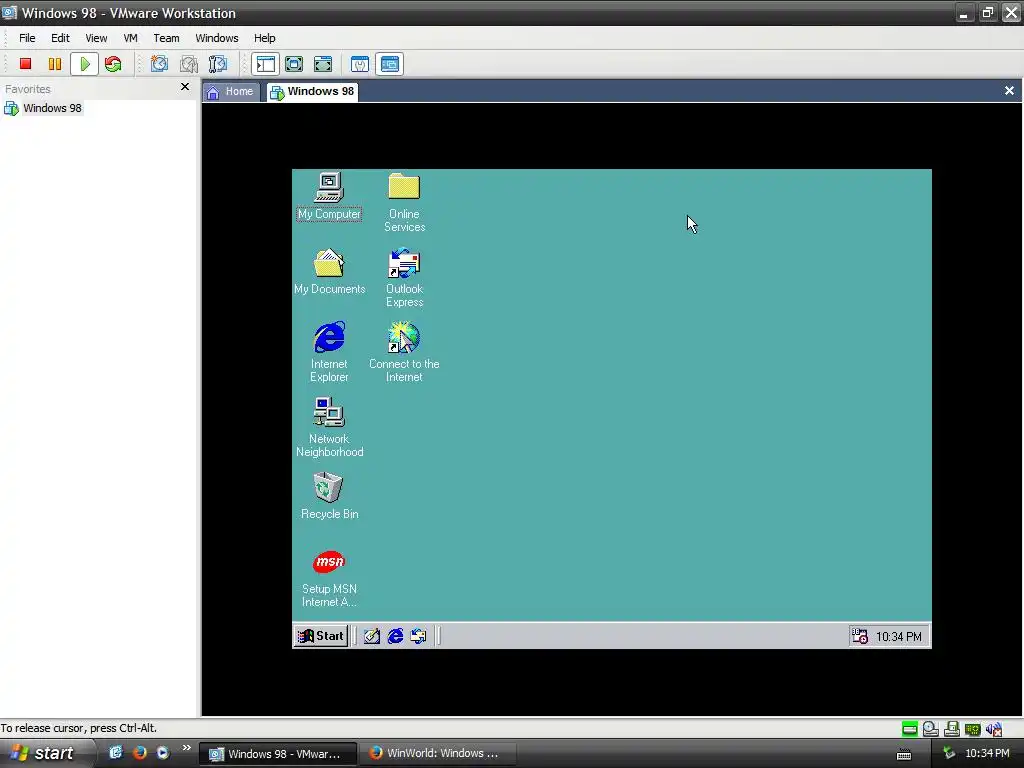Select Windows 98 in Favorites list
This screenshot has height=768, width=1024.
click(44, 108)
